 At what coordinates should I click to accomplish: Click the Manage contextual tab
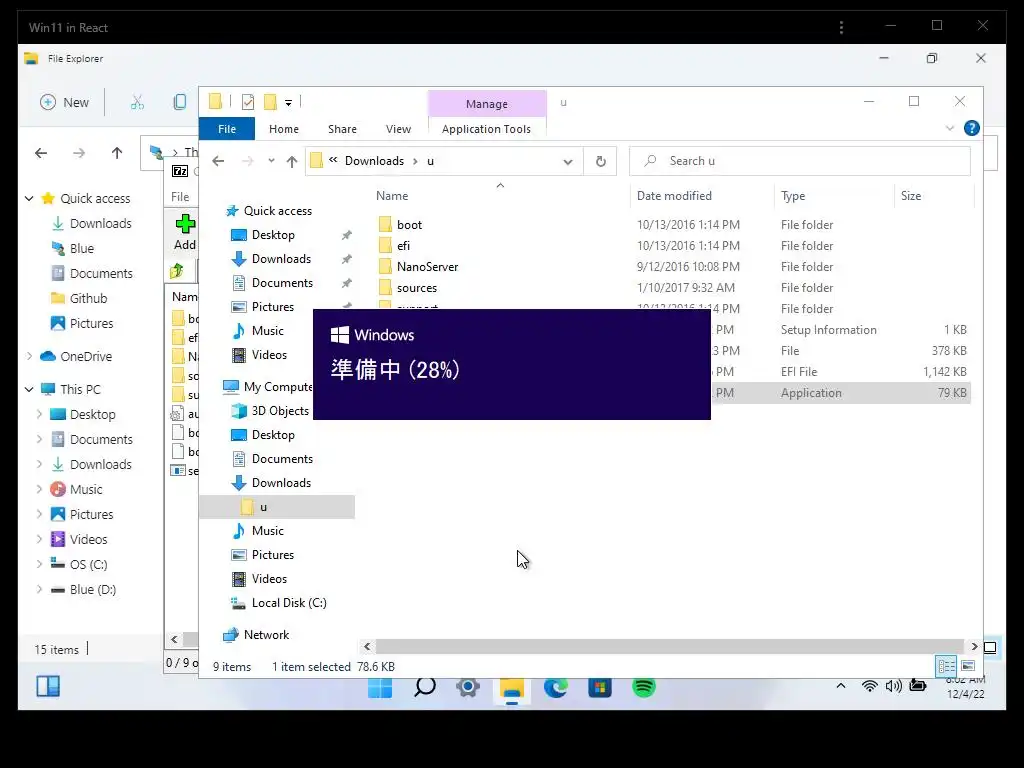(x=487, y=104)
